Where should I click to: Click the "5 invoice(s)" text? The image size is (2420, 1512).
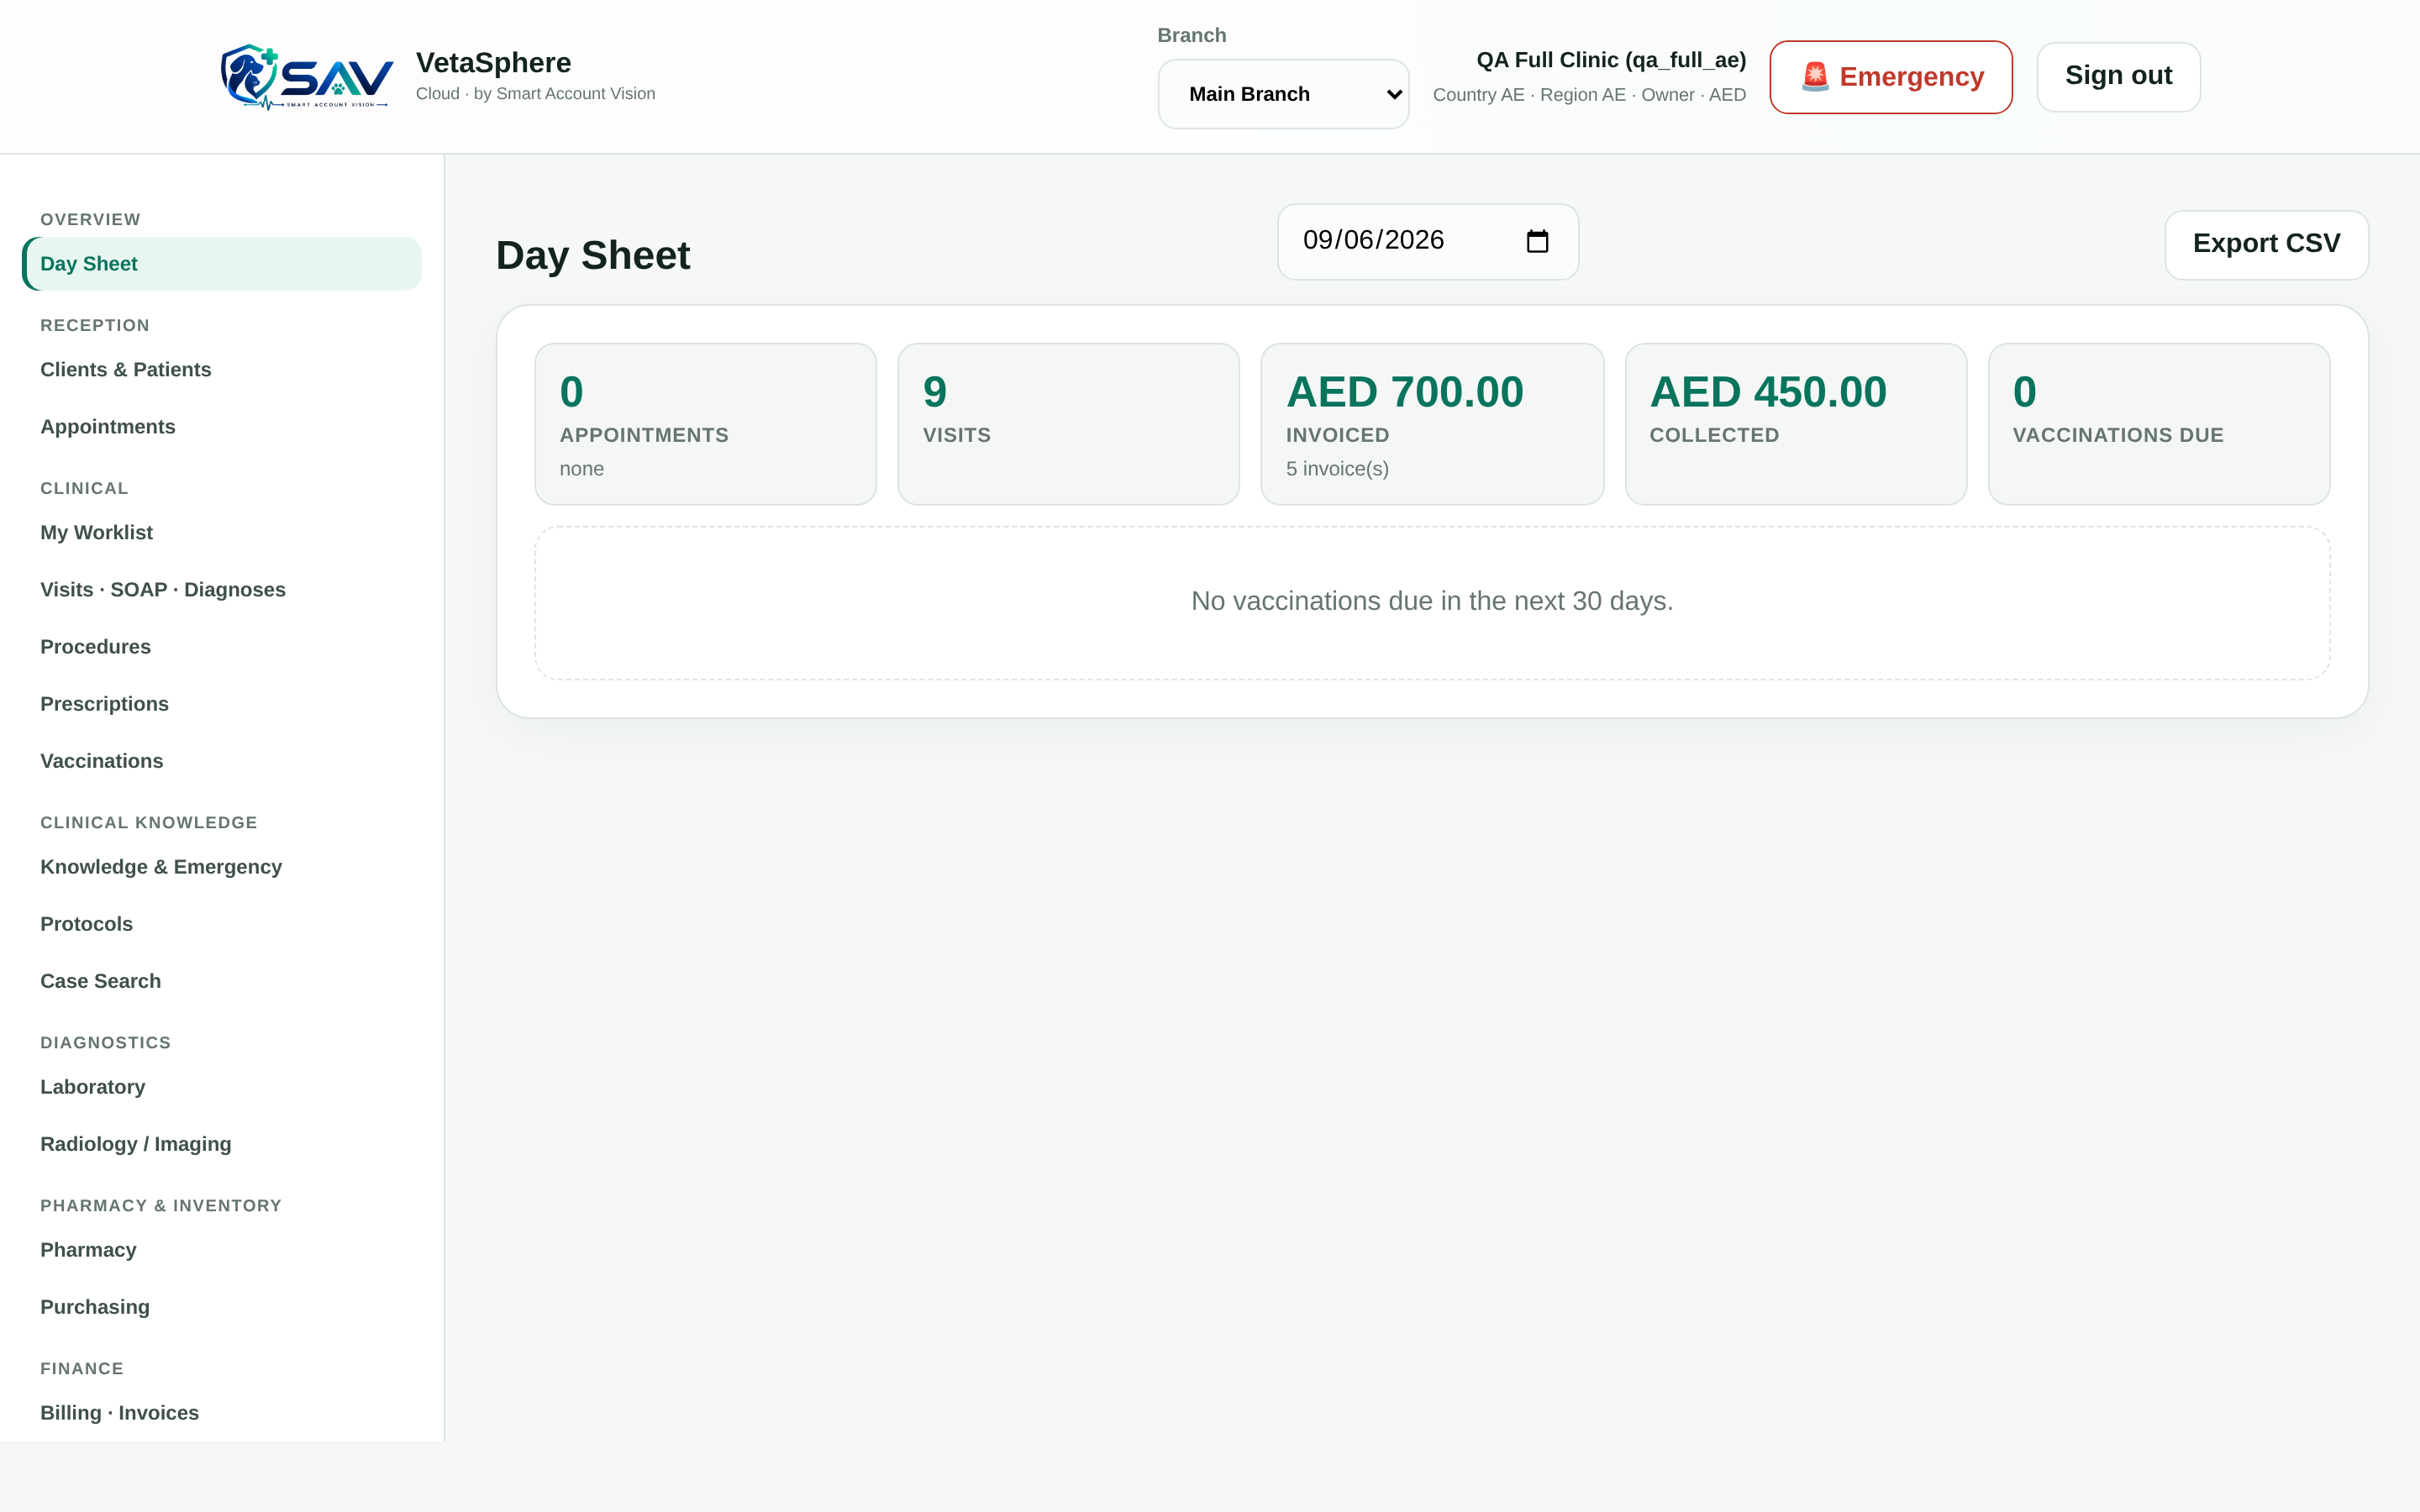coord(1337,469)
